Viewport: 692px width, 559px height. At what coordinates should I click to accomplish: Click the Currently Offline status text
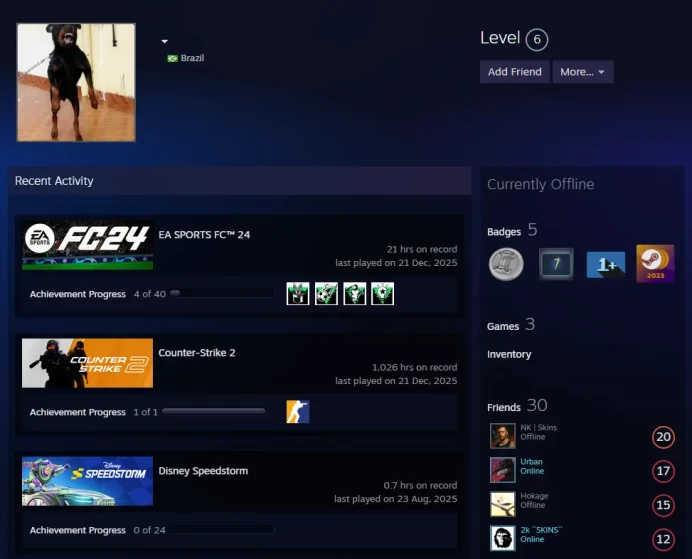pyautogui.click(x=541, y=184)
